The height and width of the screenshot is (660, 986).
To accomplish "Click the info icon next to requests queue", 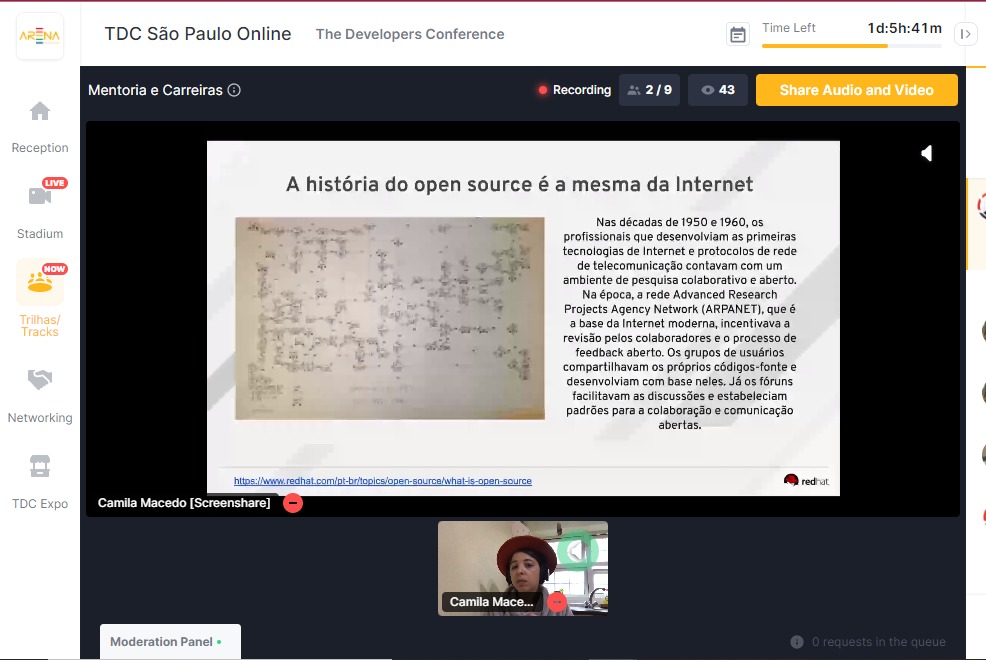I will tap(797, 642).
